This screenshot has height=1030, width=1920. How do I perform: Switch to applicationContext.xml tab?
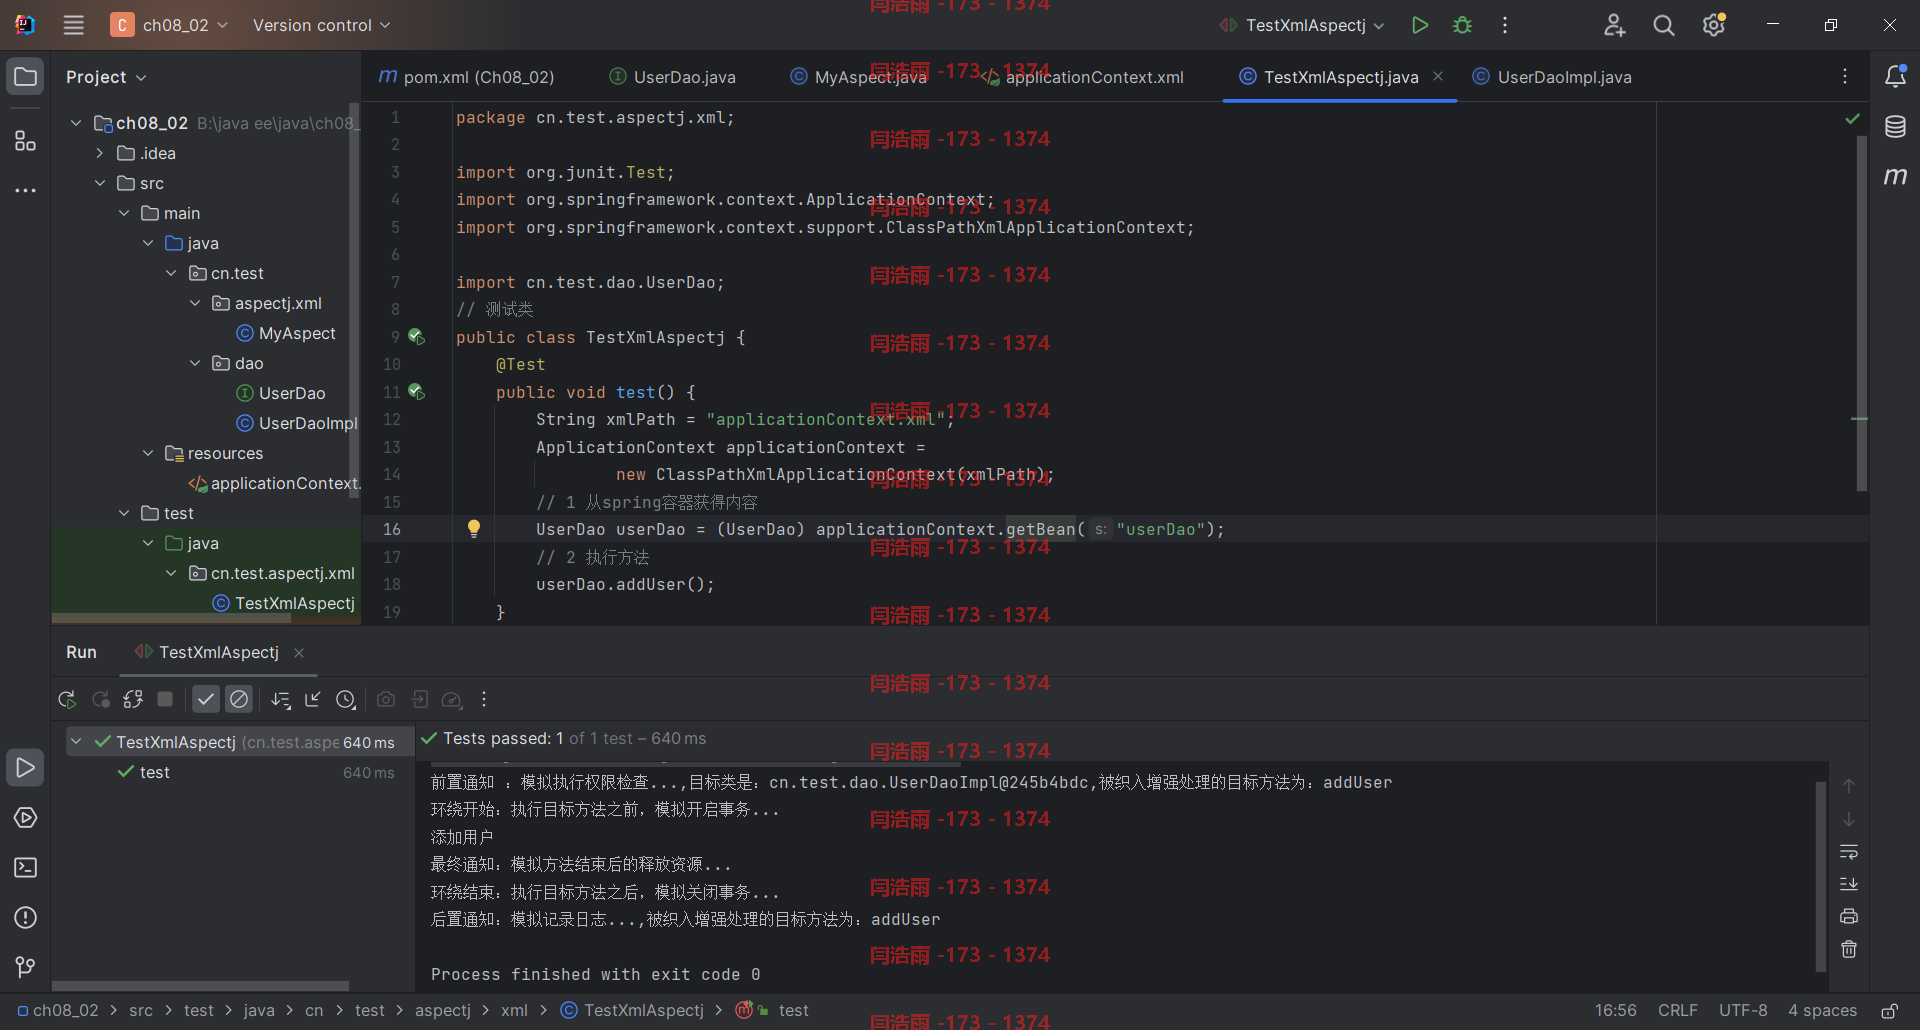coord(1082,77)
